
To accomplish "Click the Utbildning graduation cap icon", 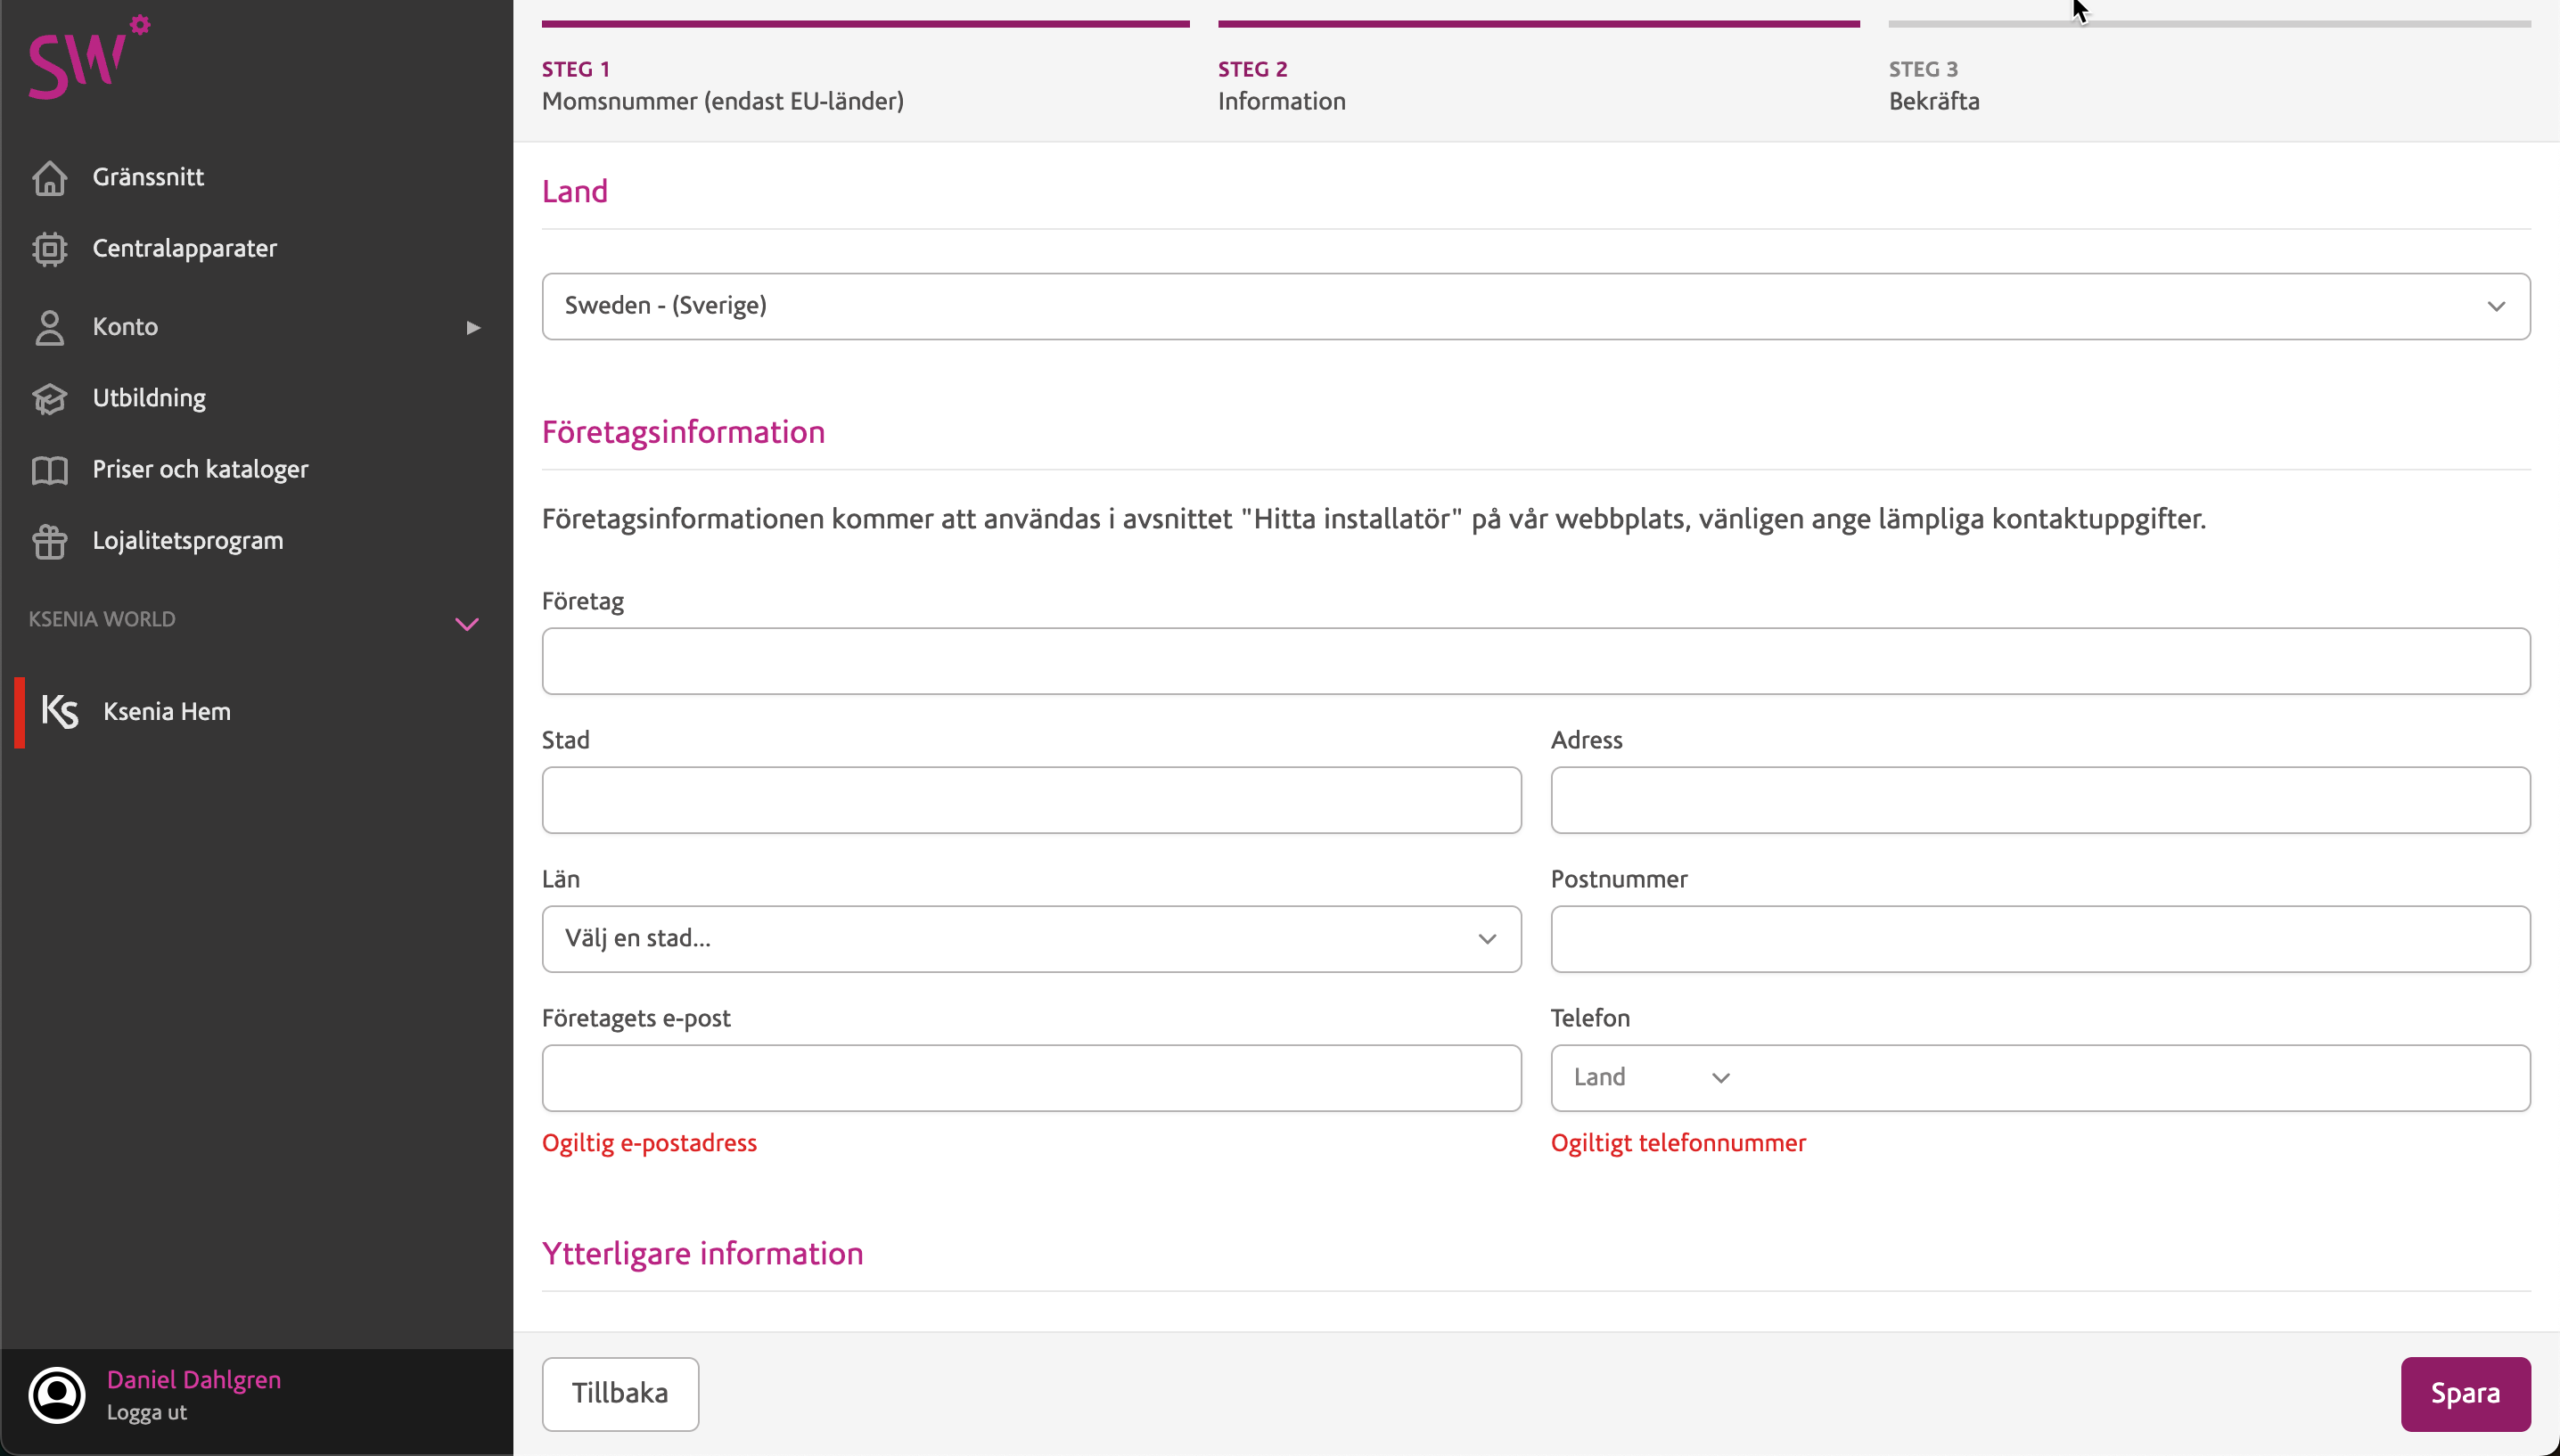I will pyautogui.click(x=49, y=399).
